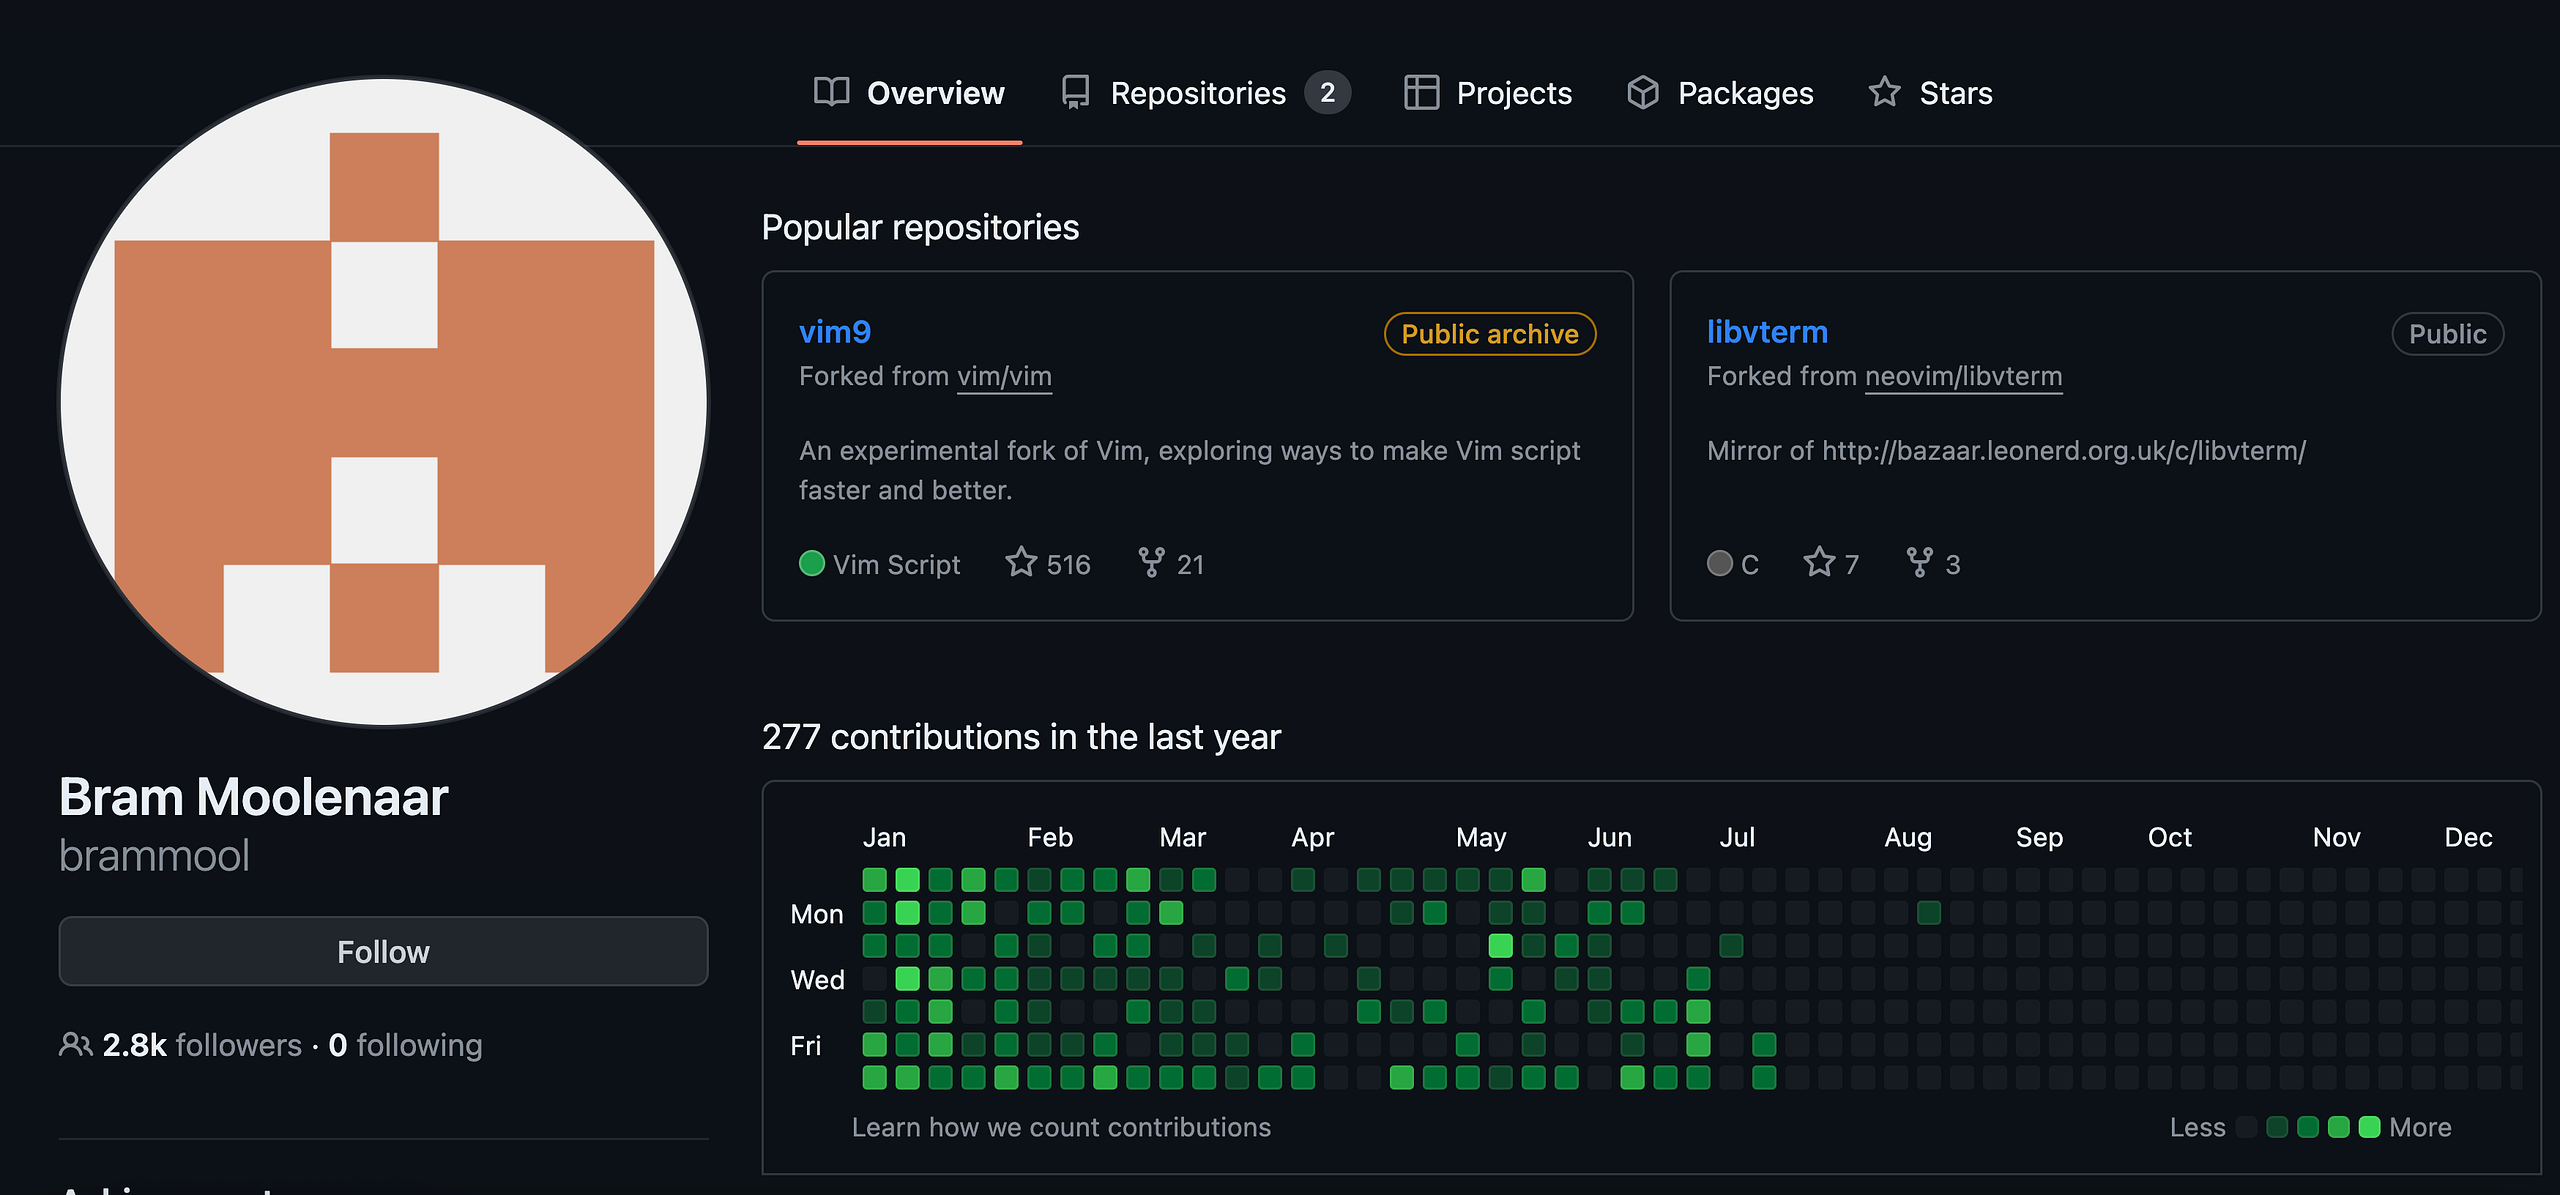Open the vim9 repository link
This screenshot has height=1195, width=2560.
[x=834, y=332]
